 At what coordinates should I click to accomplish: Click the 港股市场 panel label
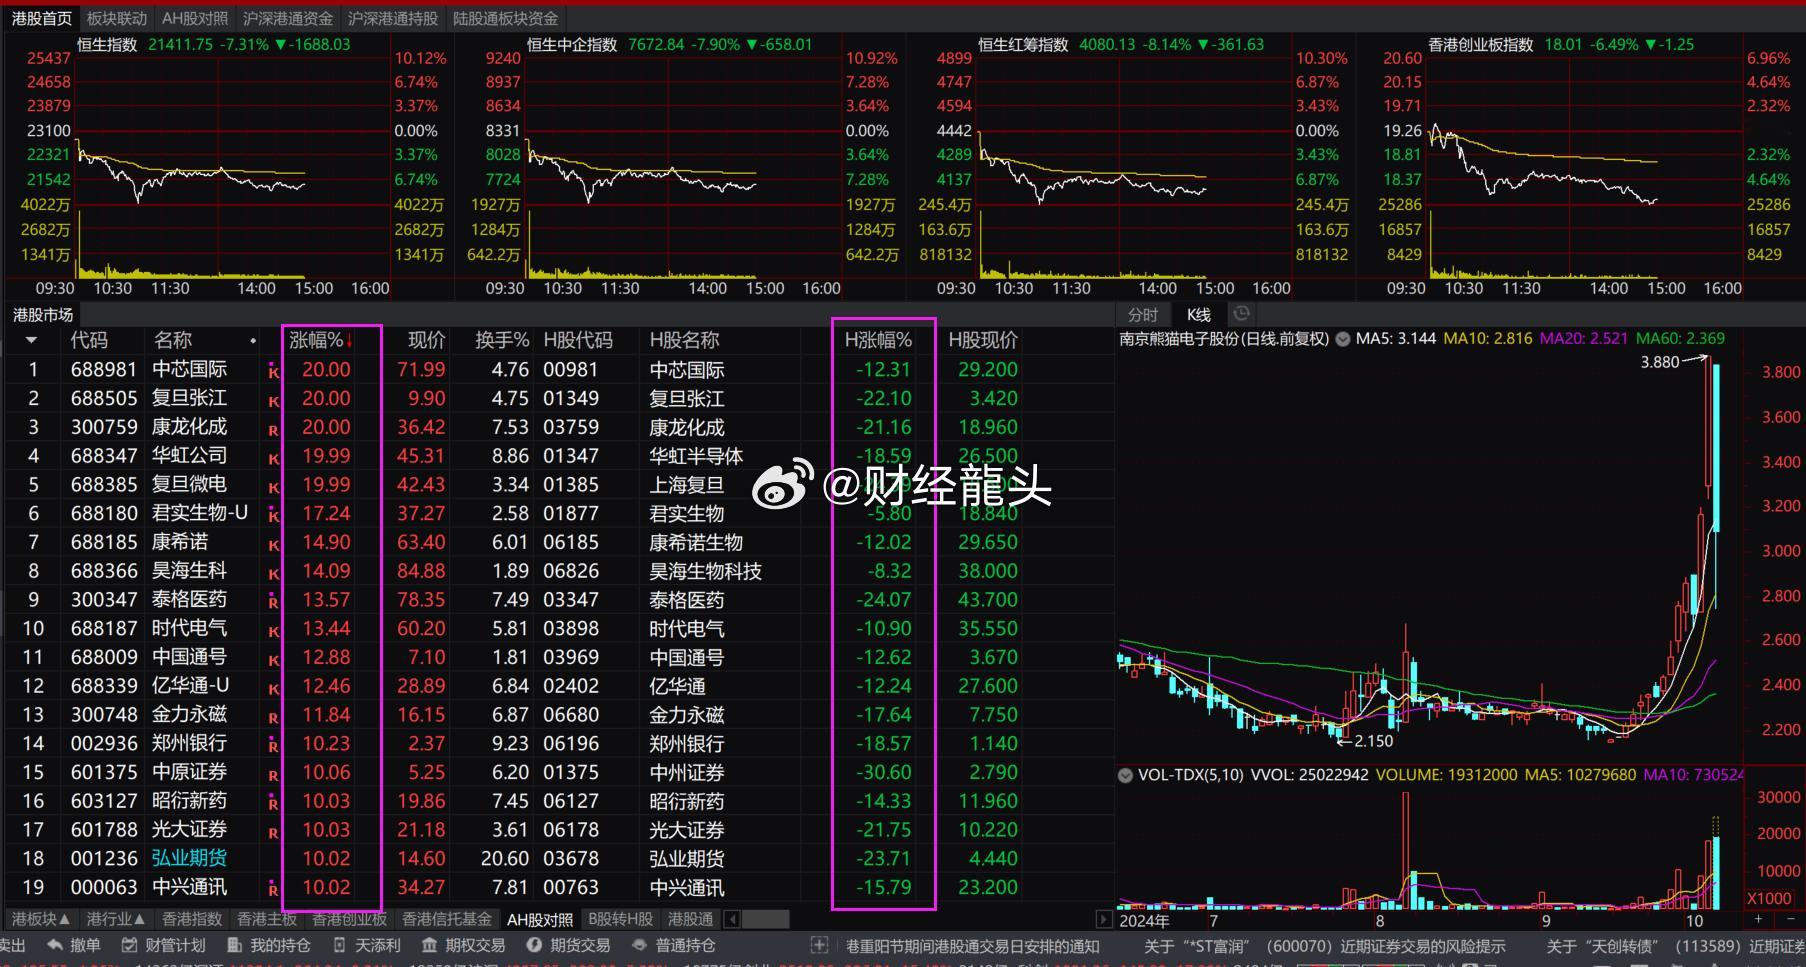click(43, 314)
